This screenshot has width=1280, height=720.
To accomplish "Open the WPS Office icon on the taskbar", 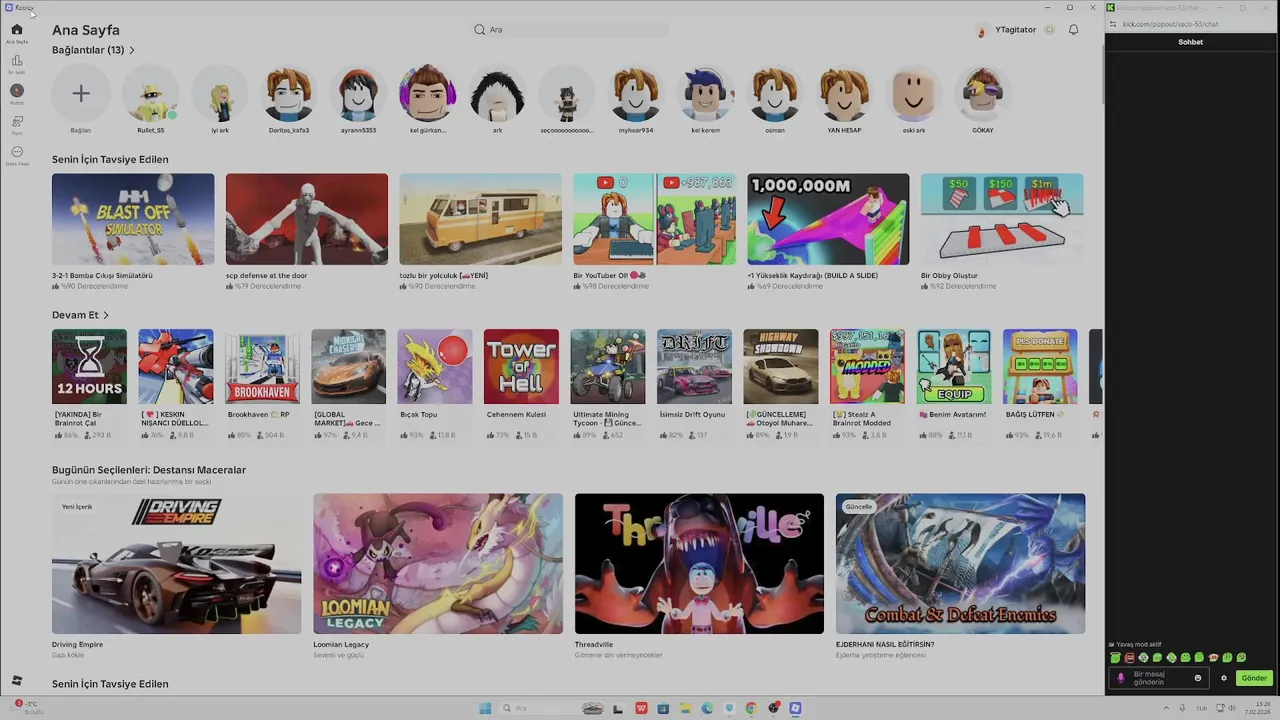I will pyautogui.click(x=641, y=708).
